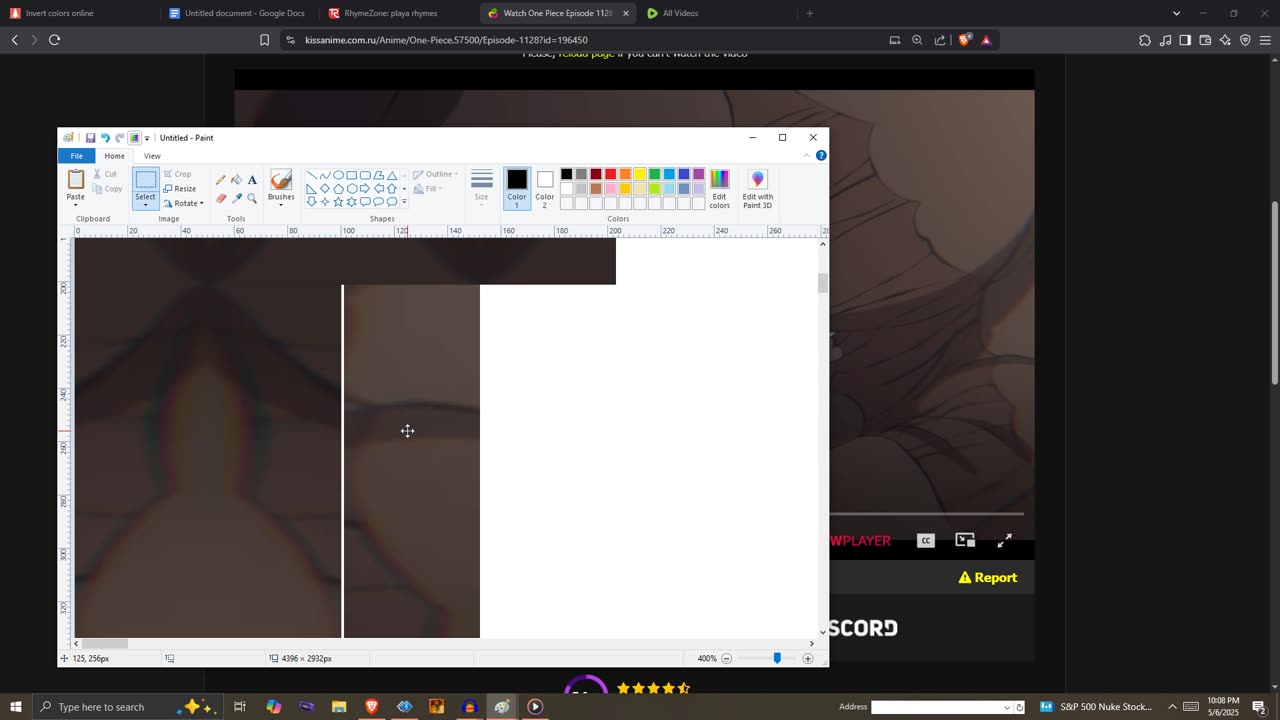Select the Magnifier tool in Paint

pyautogui.click(x=252, y=198)
